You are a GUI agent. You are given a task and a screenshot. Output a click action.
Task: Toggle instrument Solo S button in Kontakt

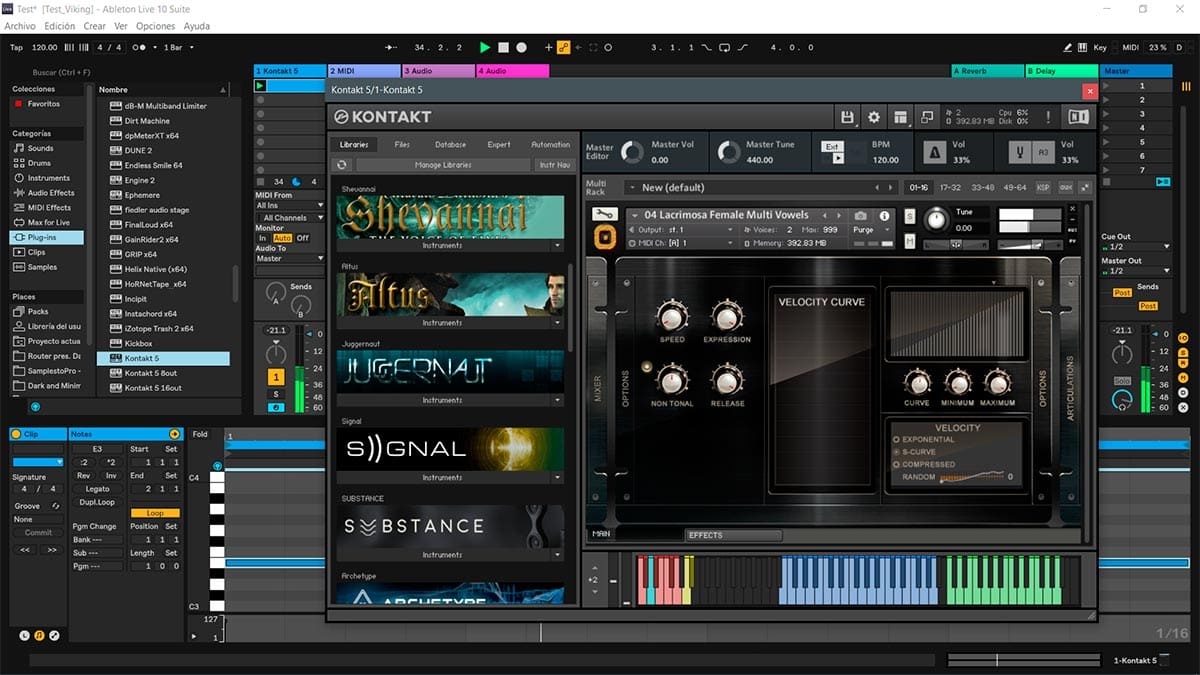910,216
